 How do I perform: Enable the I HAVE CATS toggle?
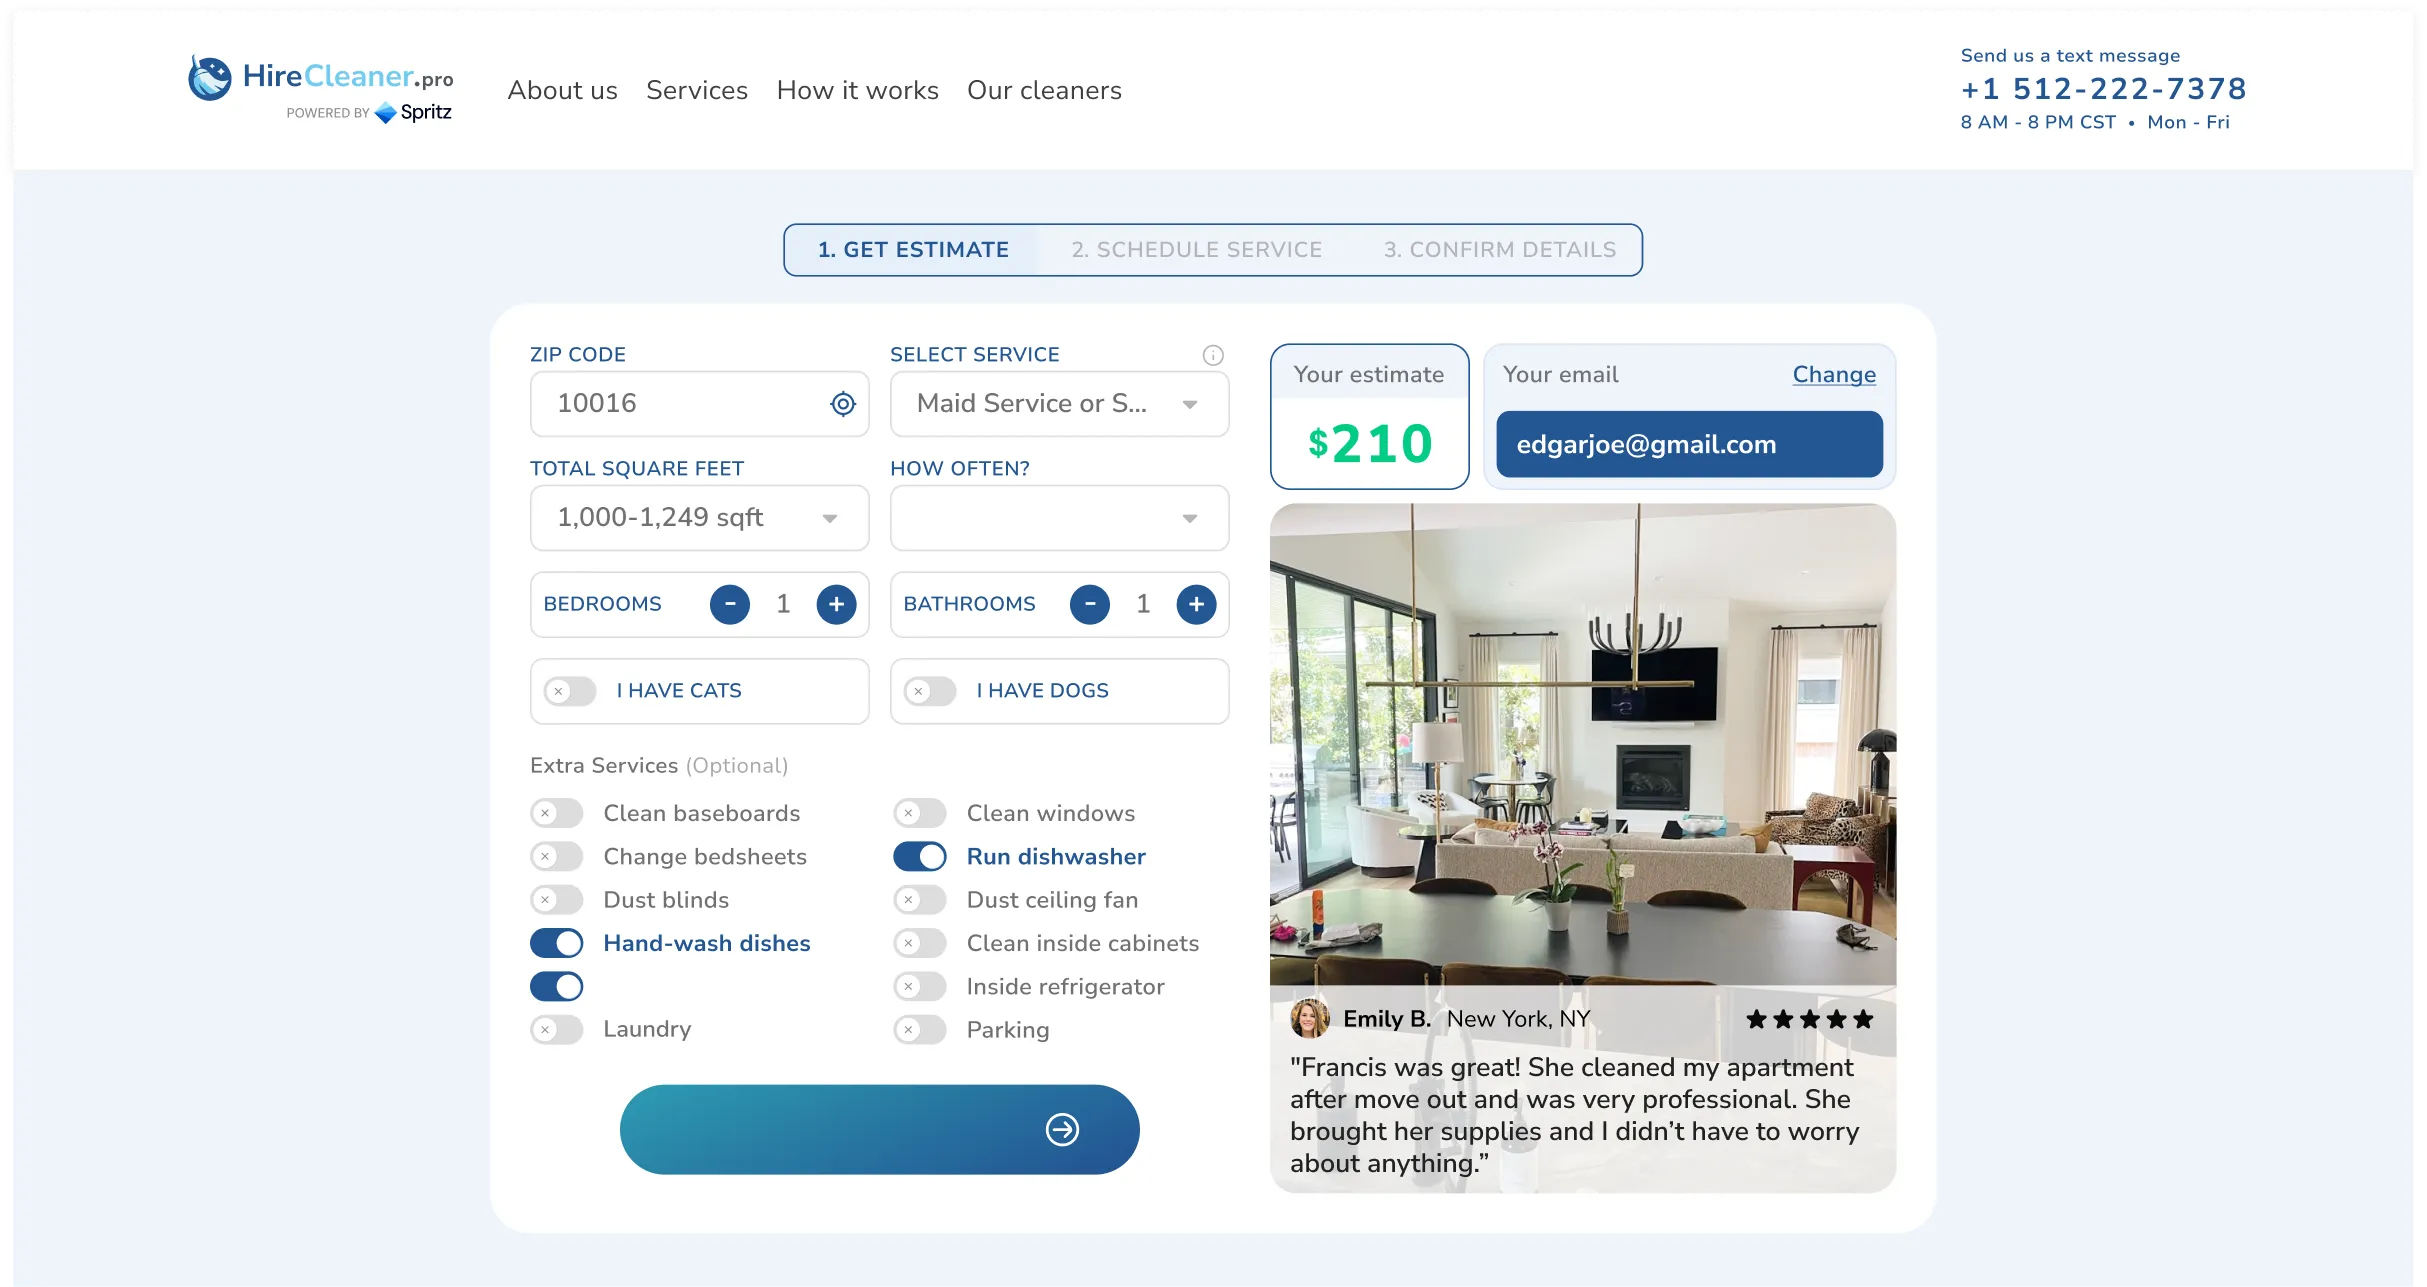[x=569, y=691]
